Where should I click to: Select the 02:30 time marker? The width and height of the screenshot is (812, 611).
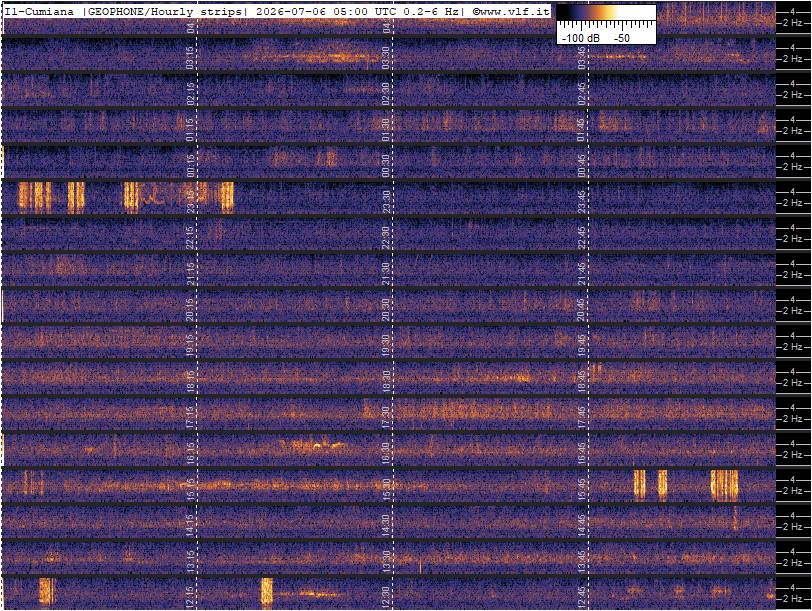(x=386, y=94)
